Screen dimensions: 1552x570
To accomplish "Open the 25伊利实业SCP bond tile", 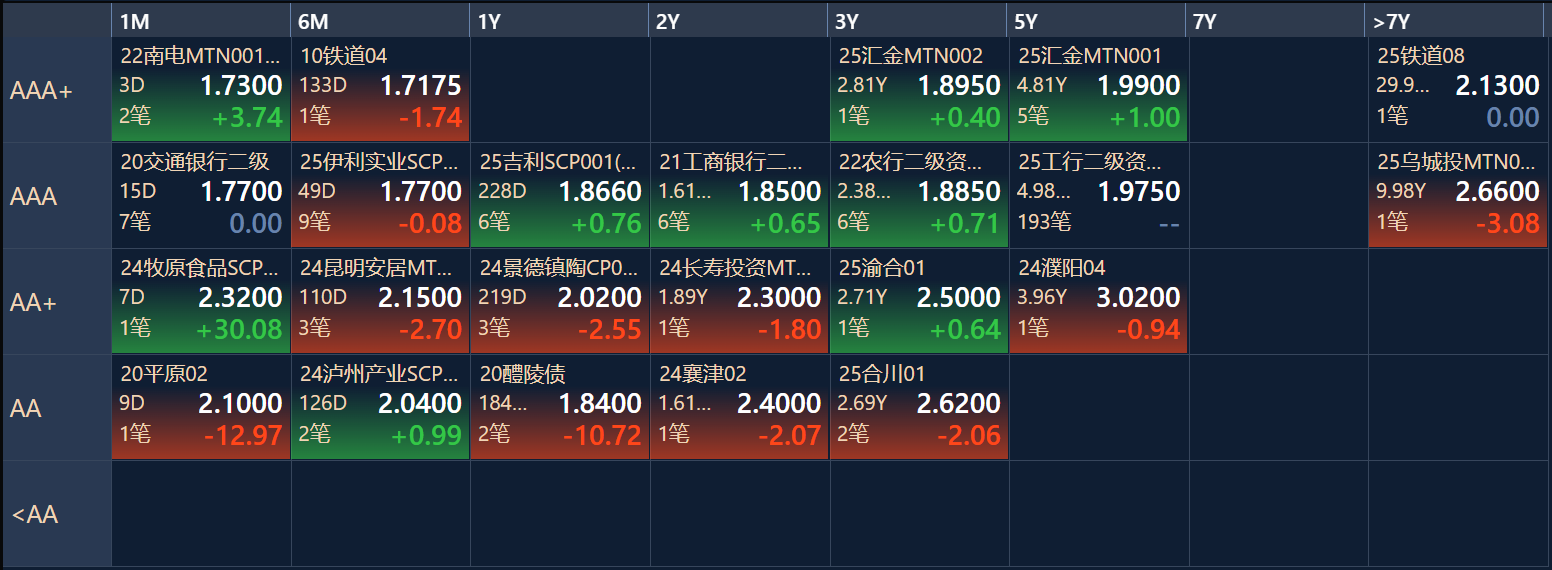I will pyautogui.click(x=380, y=195).
